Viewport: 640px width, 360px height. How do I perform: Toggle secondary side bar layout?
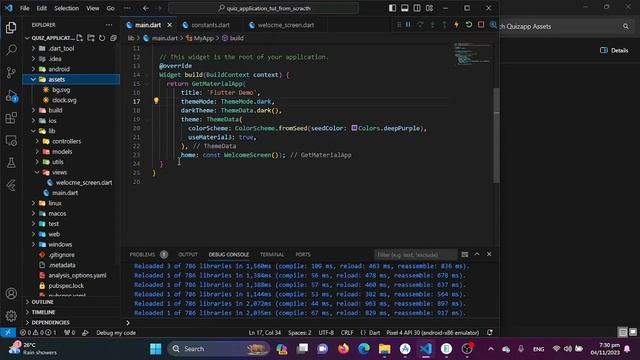pyautogui.click(x=417, y=8)
